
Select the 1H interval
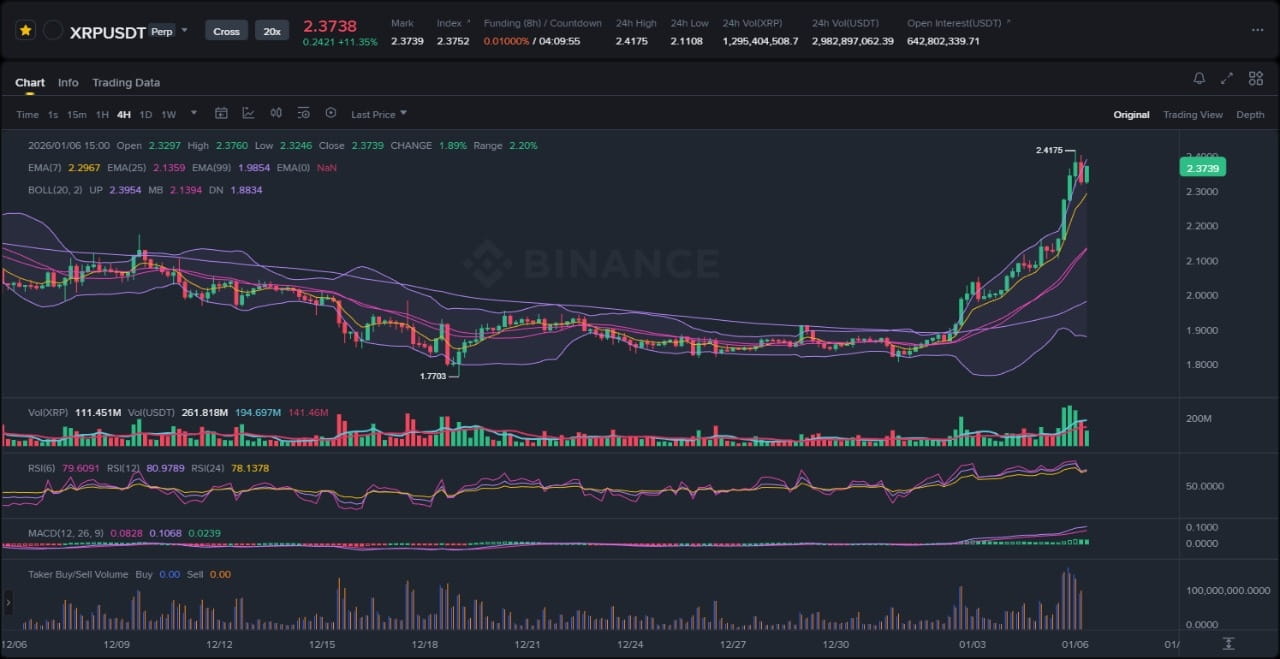102,115
